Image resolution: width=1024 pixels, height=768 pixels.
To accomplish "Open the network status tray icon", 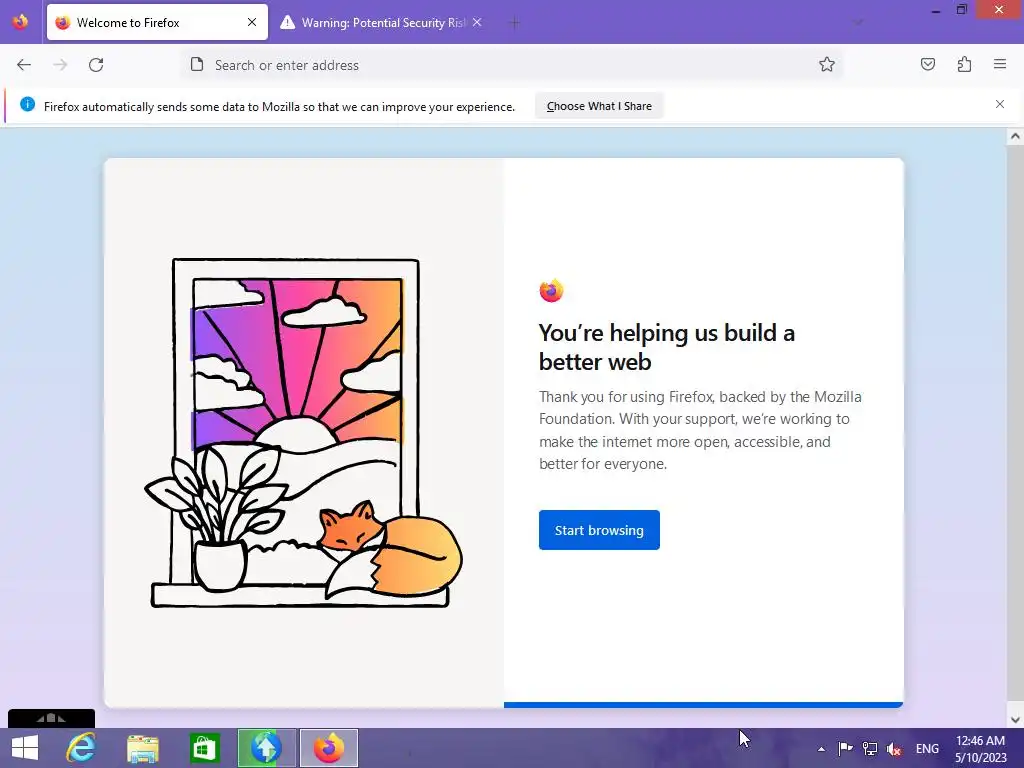I will coord(870,748).
